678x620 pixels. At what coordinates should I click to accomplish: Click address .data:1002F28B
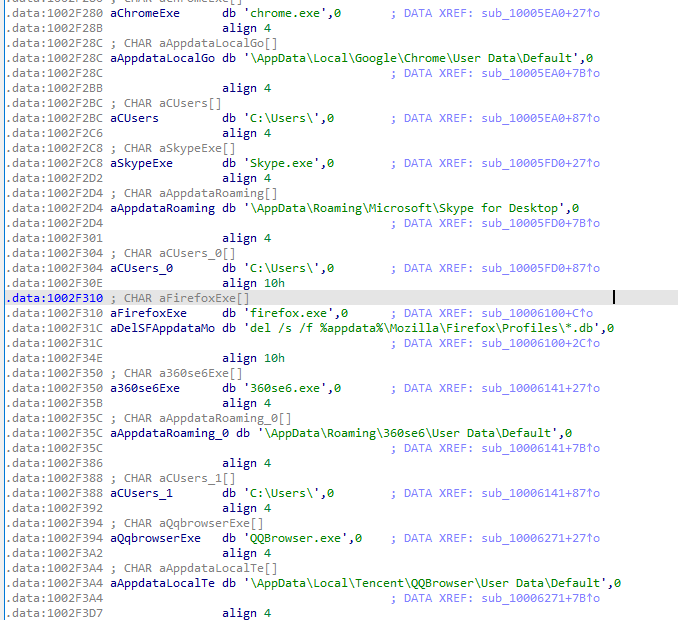pos(55,29)
